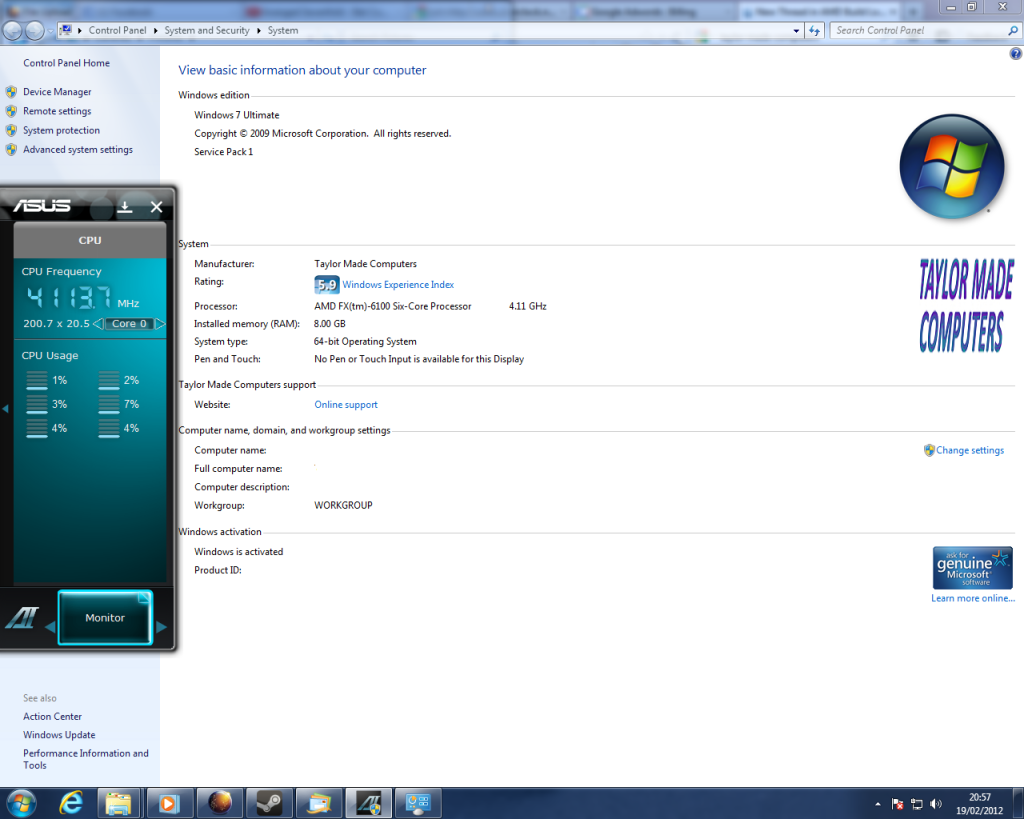1024x819 pixels.
Task: Click the Learn more online link
Action: pos(973,598)
